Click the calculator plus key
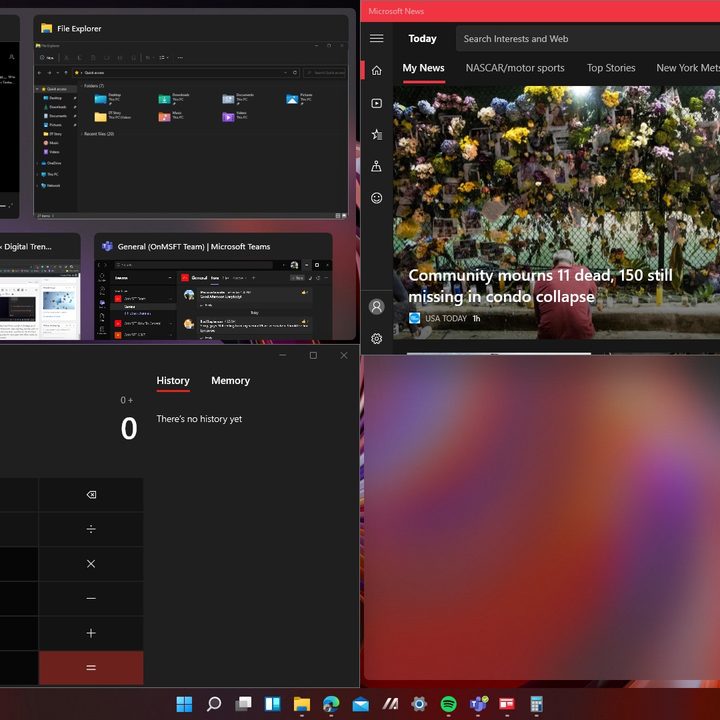Viewport: 720px width, 720px height. (91, 633)
